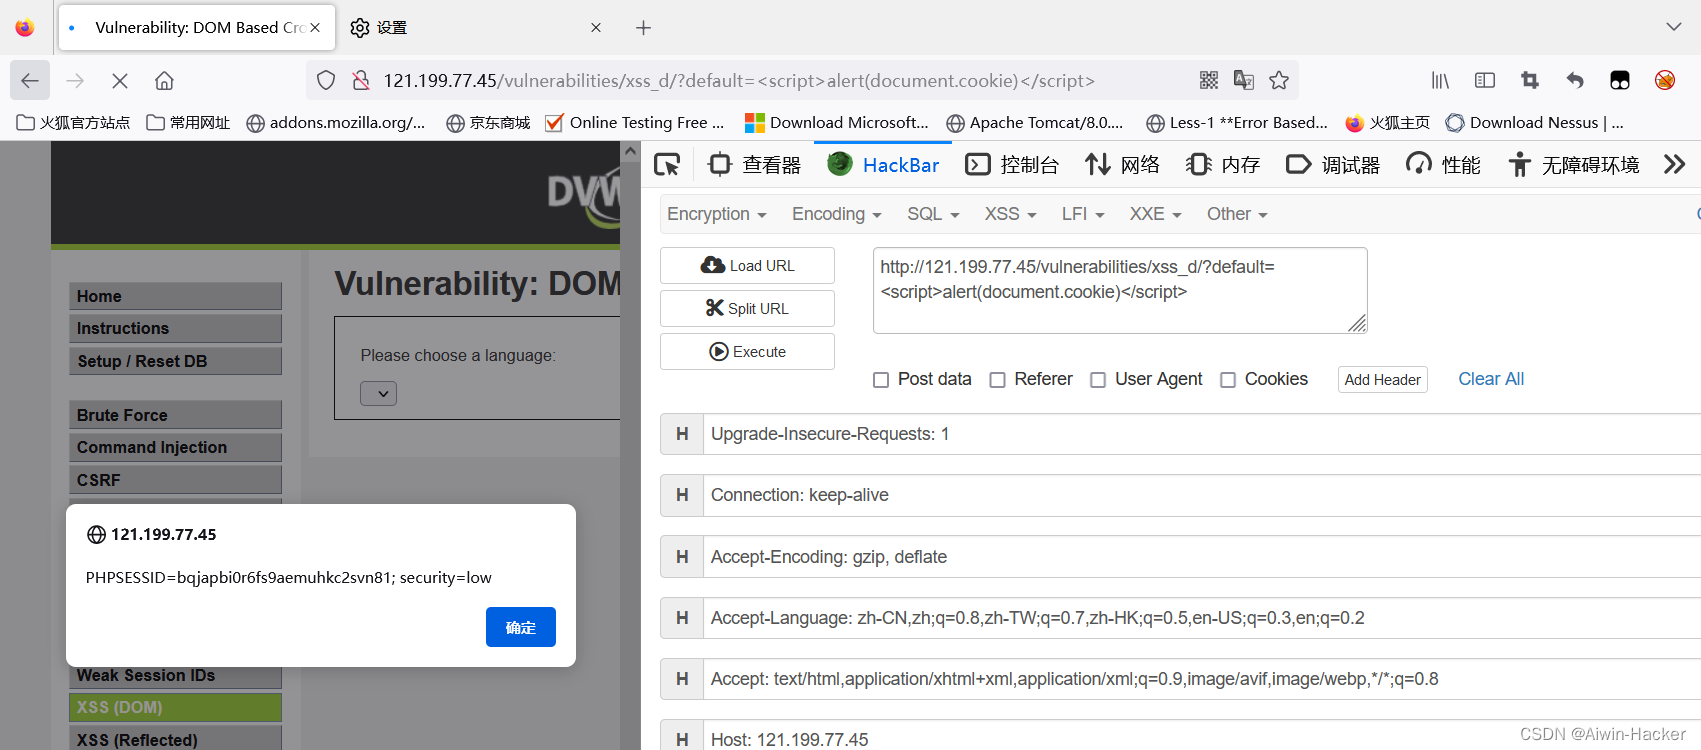Stop page loading with the X button
1701x750 pixels.
coord(119,81)
